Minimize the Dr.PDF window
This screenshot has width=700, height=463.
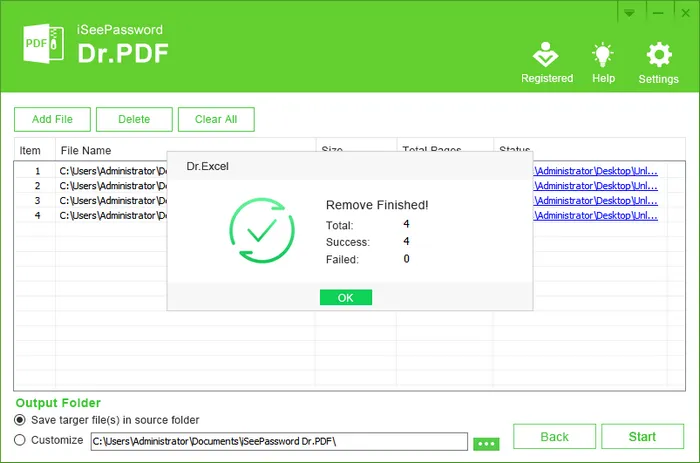(x=658, y=13)
